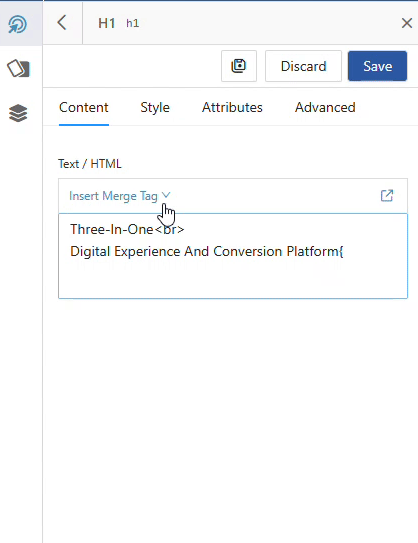Image resolution: width=418 pixels, height=543 pixels.
Task: Switch to the Content tab
Action: [x=84, y=107]
